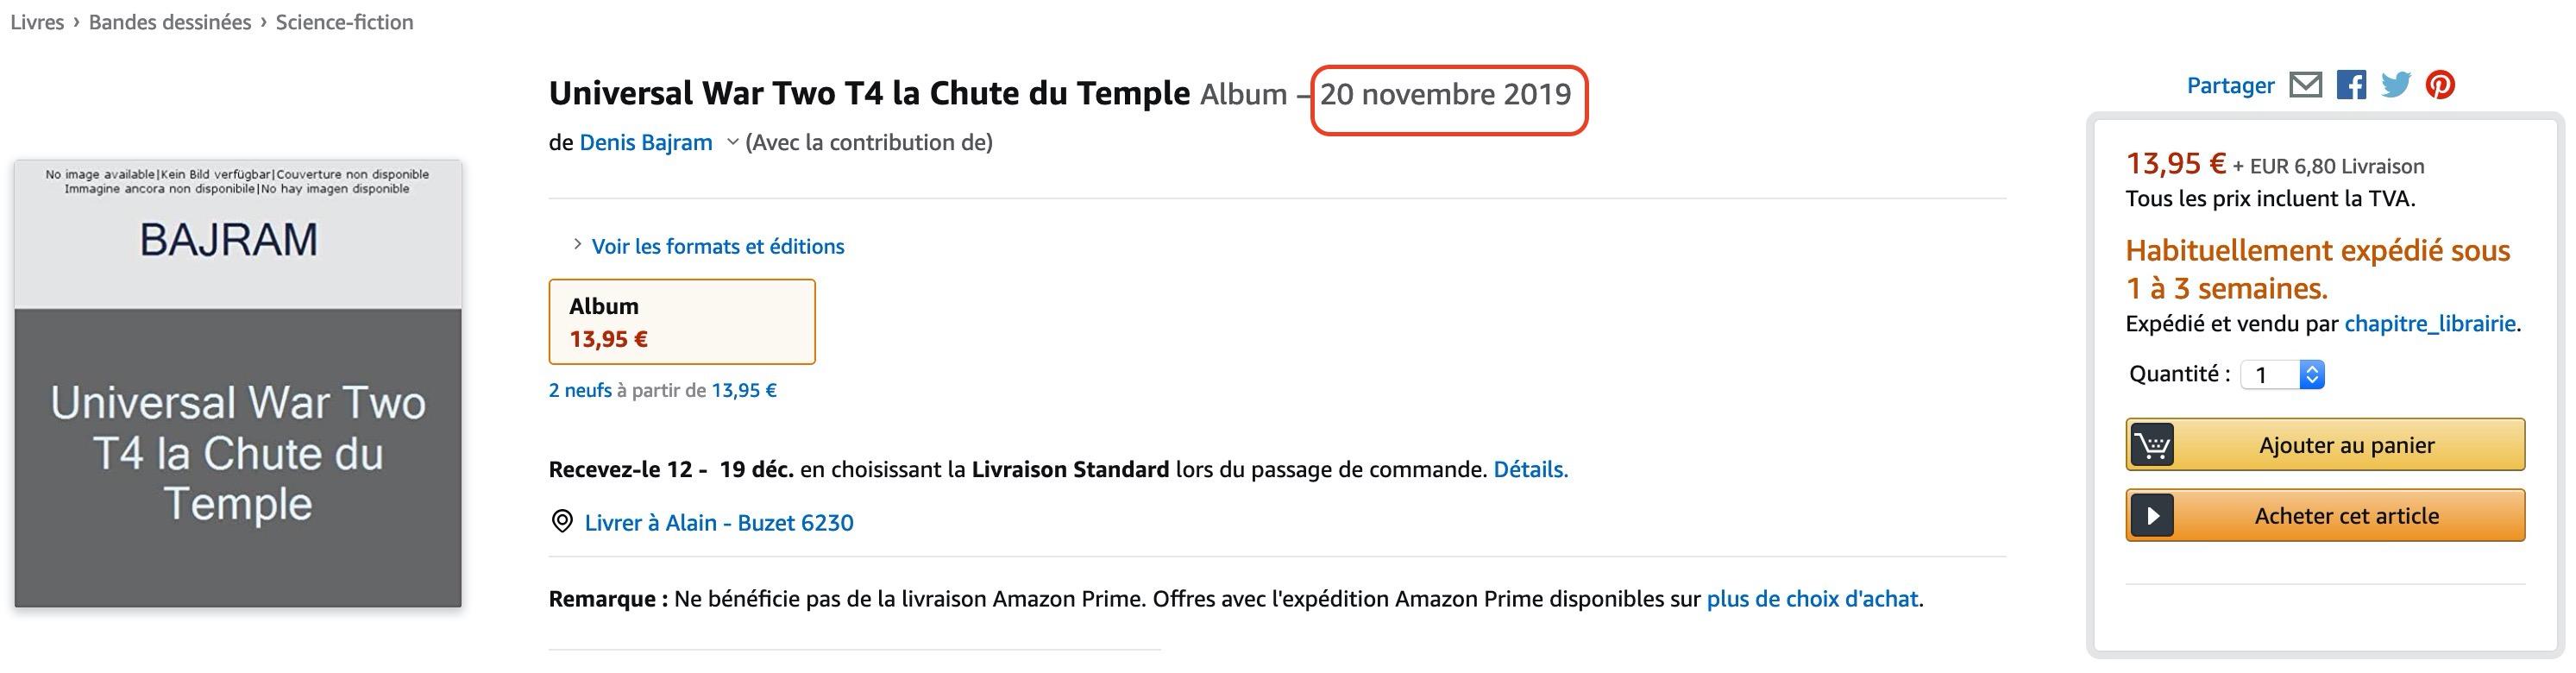Expand Voir les formats et éditions

point(717,246)
